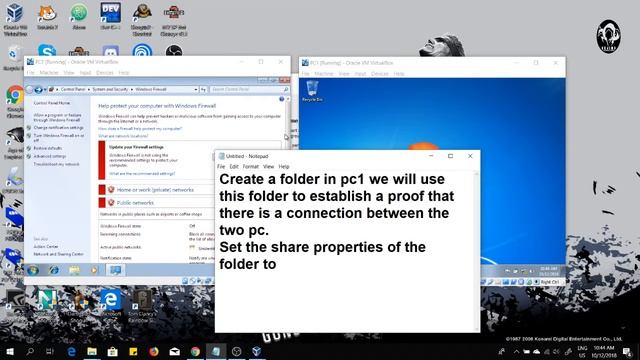Open File Explorer from host taskbar
Image resolution: width=640 pixels, height=360 pixels.
pos(92,351)
